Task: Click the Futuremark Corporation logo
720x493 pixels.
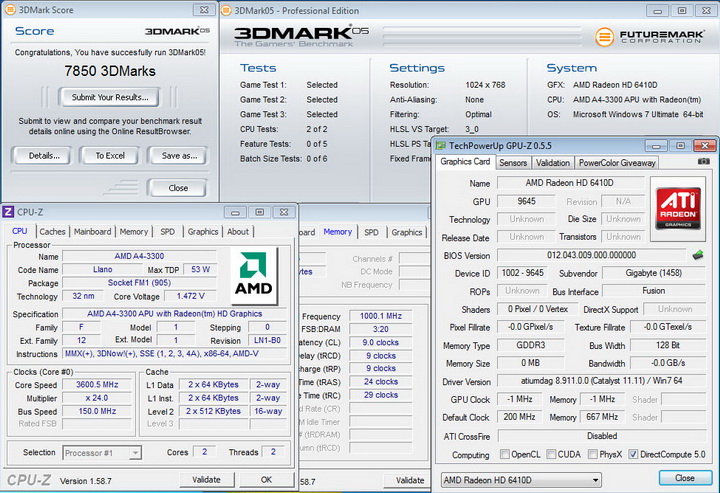Action: click(x=649, y=37)
